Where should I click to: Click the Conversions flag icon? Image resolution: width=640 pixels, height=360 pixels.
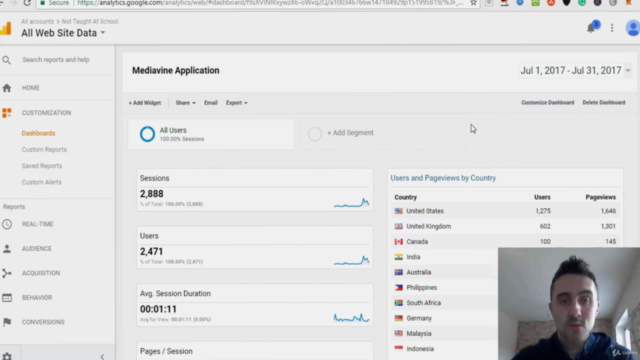7,322
